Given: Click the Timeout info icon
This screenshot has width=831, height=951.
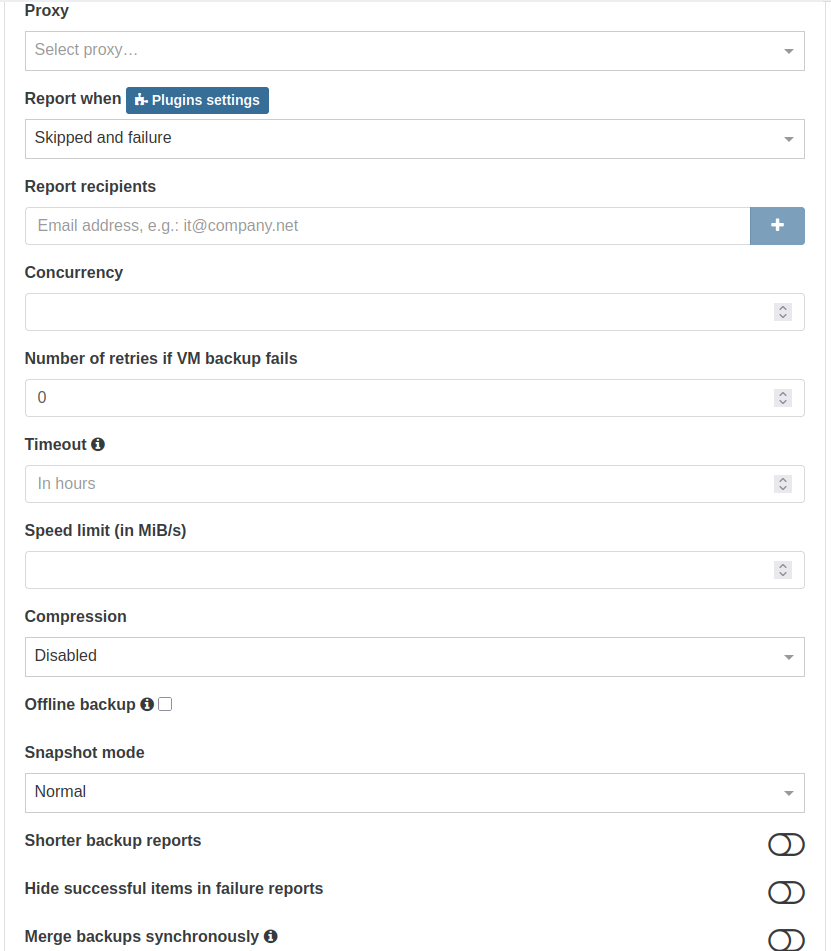Looking at the screenshot, I should (x=98, y=444).
